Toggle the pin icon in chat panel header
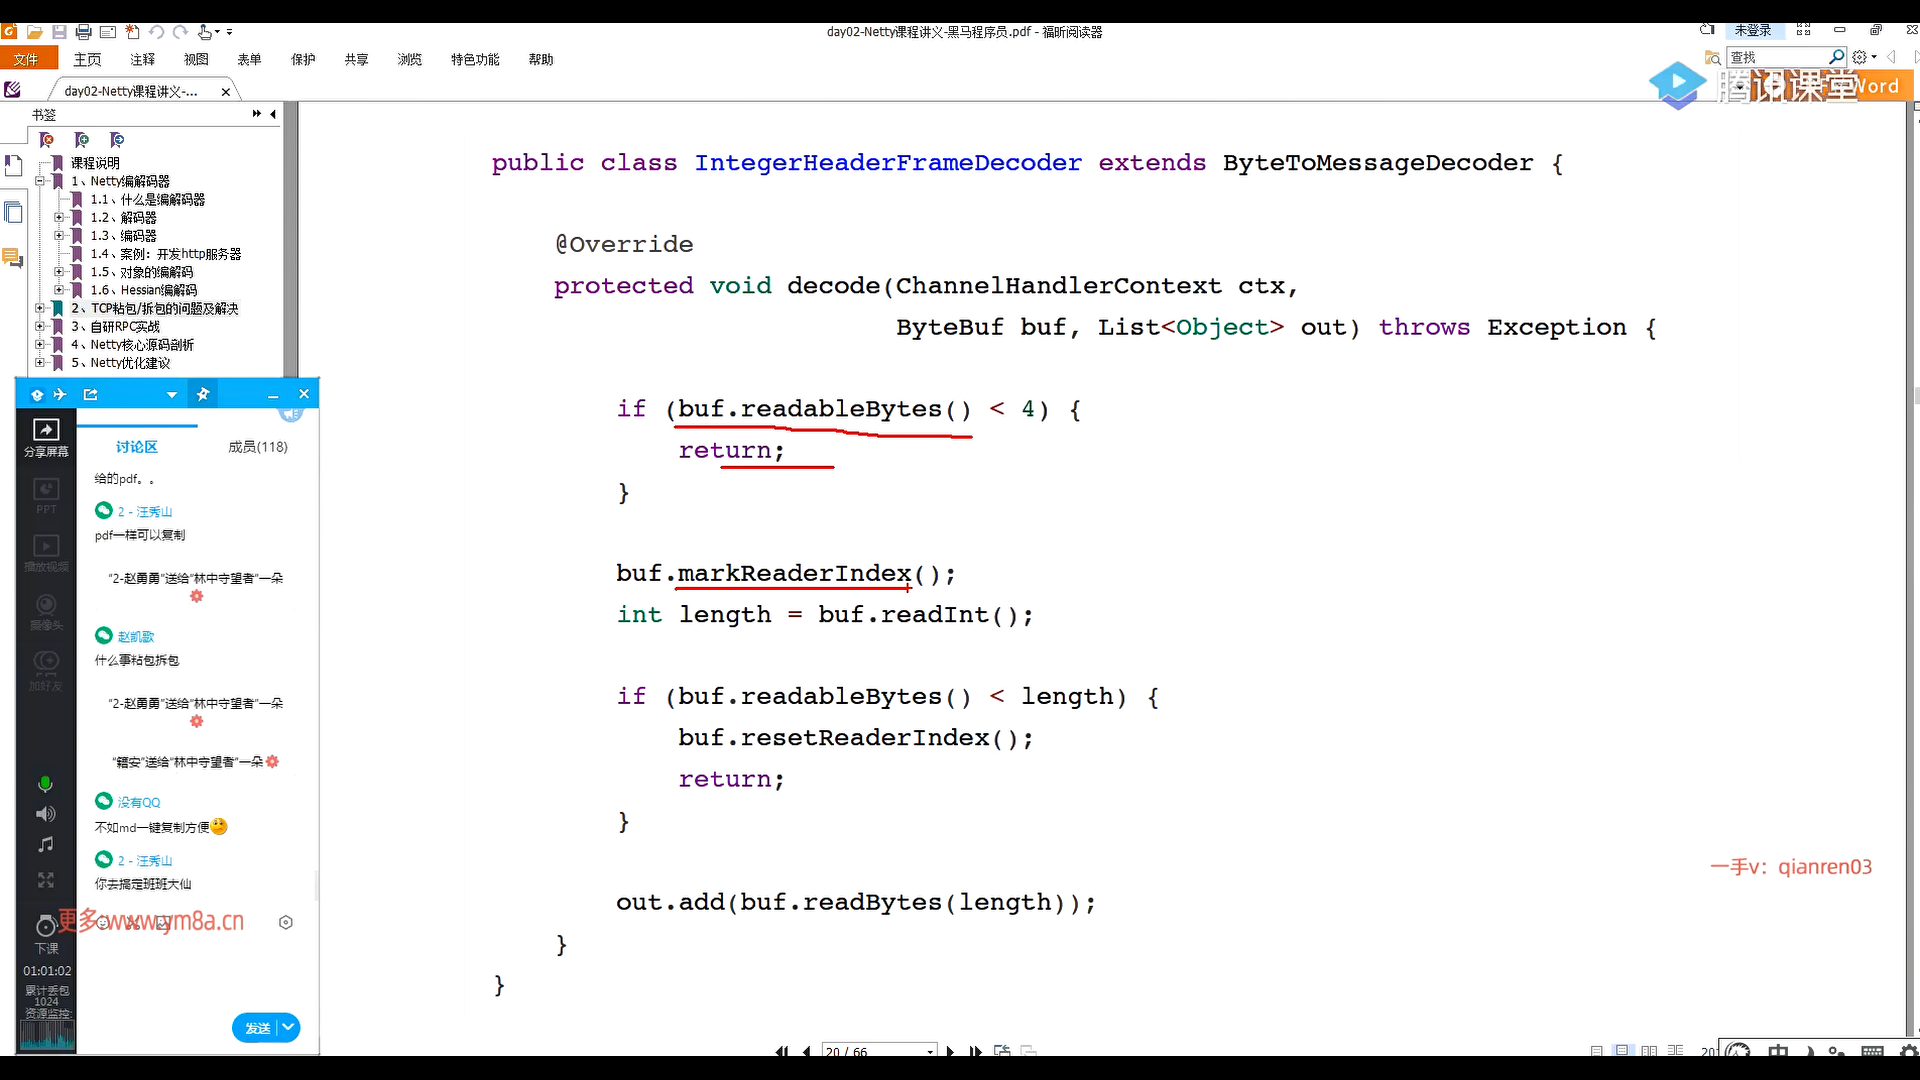Image resolution: width=1920 pixels, height=1080 pixels. 203,394
